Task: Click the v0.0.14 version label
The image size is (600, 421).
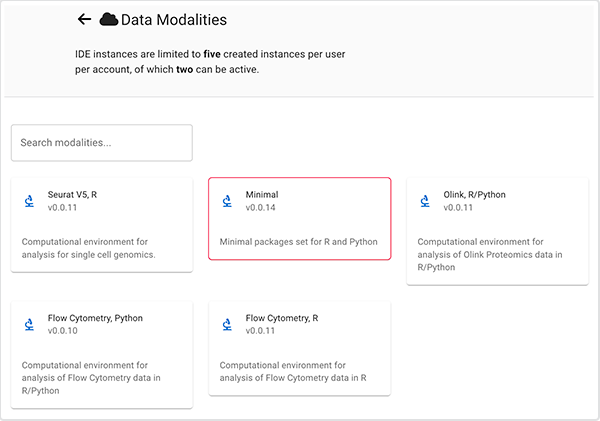Action: point(262,208)
